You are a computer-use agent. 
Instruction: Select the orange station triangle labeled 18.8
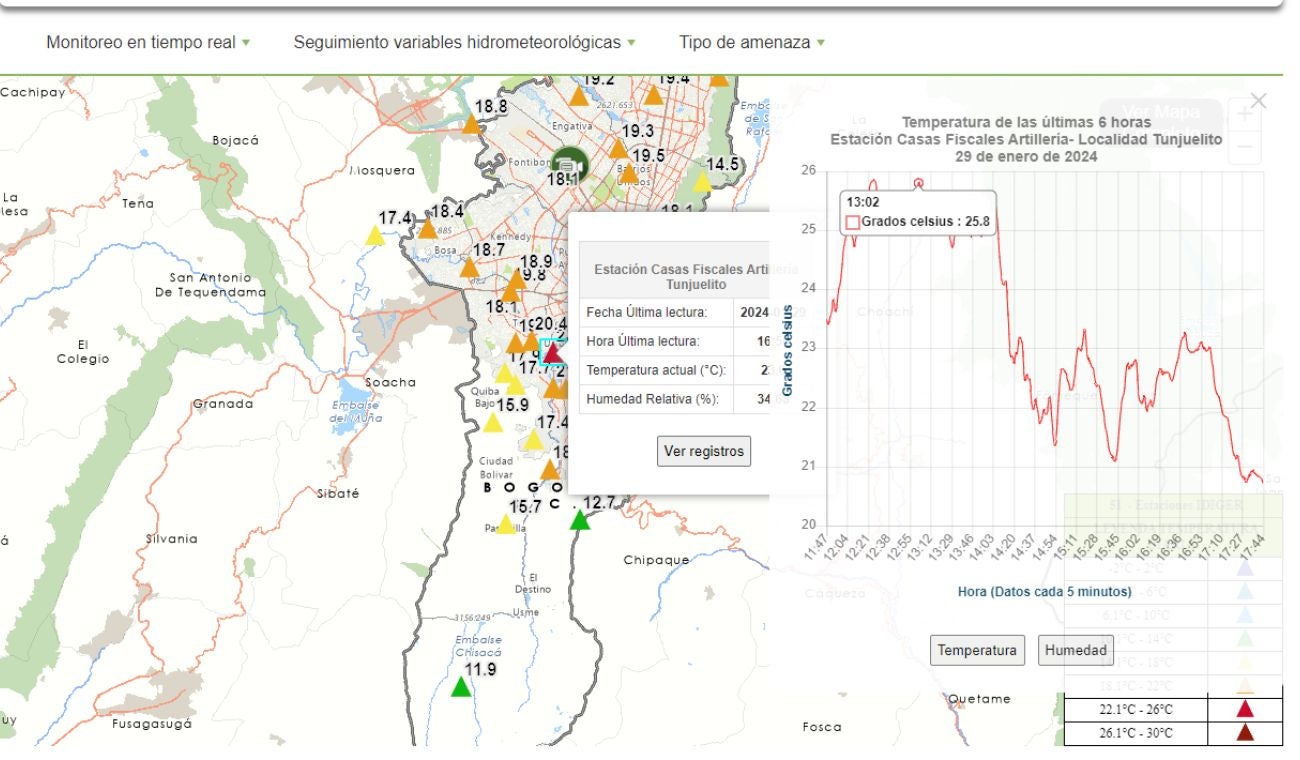[471, 125]
